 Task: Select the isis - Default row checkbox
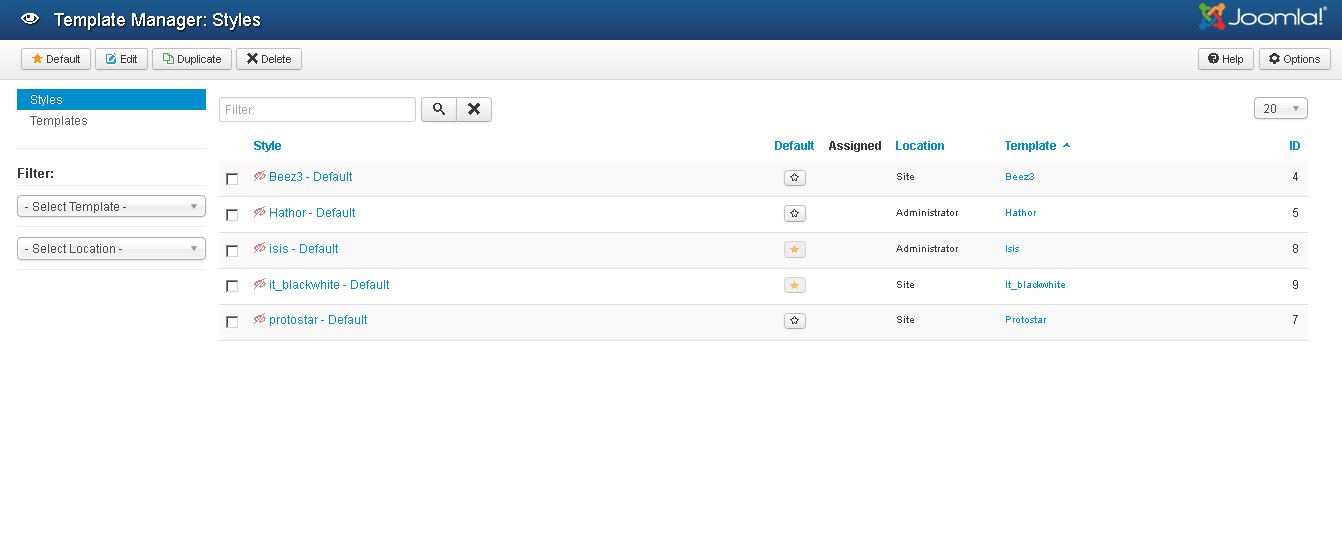tap(232, 251)
